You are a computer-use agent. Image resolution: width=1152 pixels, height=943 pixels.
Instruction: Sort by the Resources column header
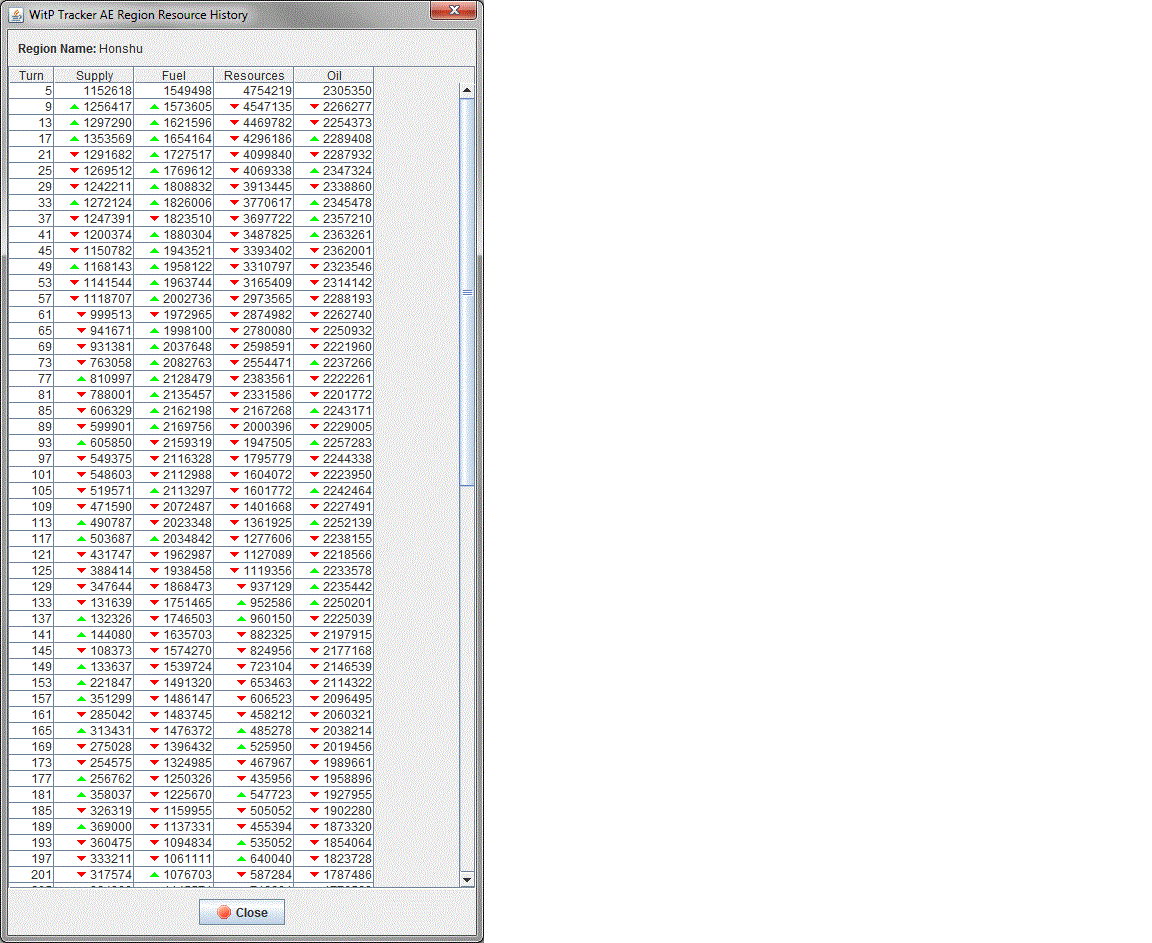click(253, 75)
